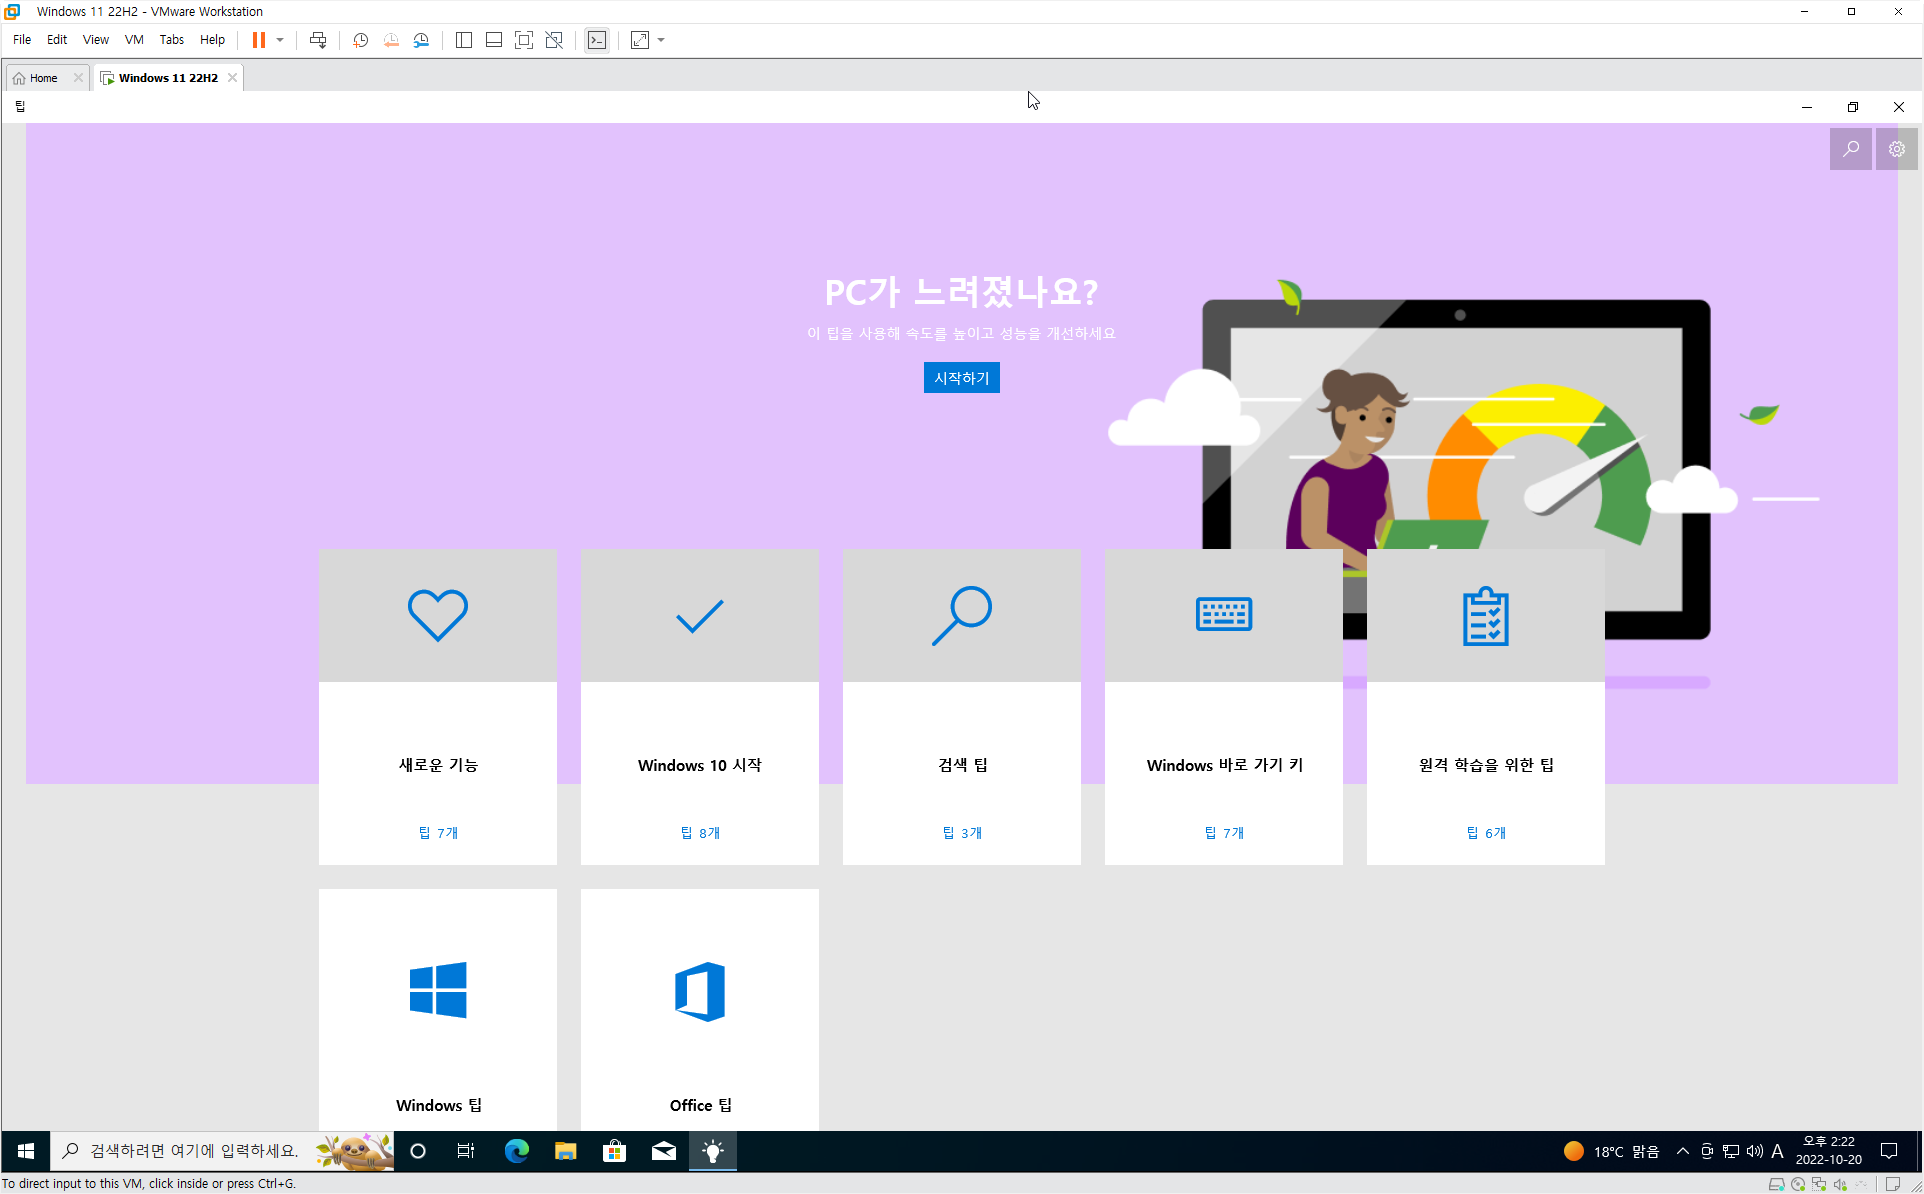
Task: Take a VM snapshot
Action: (x=361, y=40)
